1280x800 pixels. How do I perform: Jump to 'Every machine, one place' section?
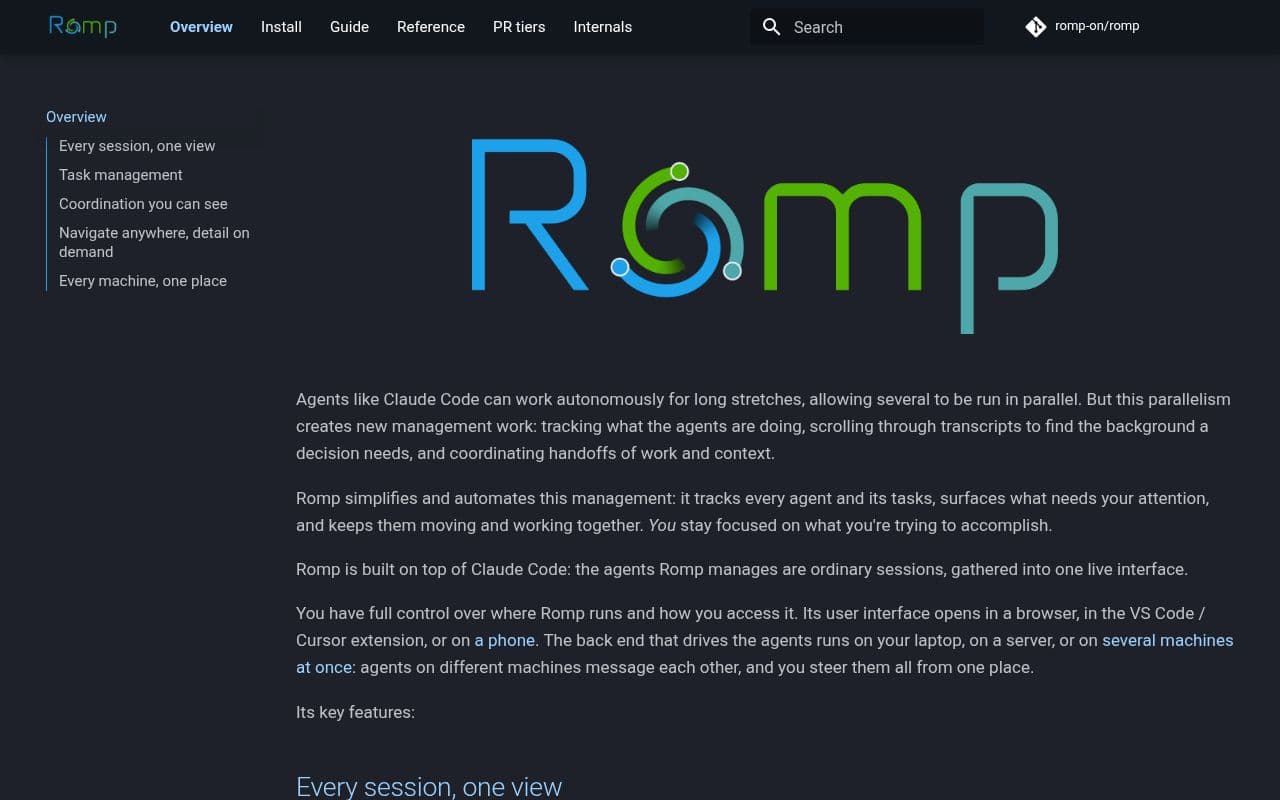tap(142, 281)
